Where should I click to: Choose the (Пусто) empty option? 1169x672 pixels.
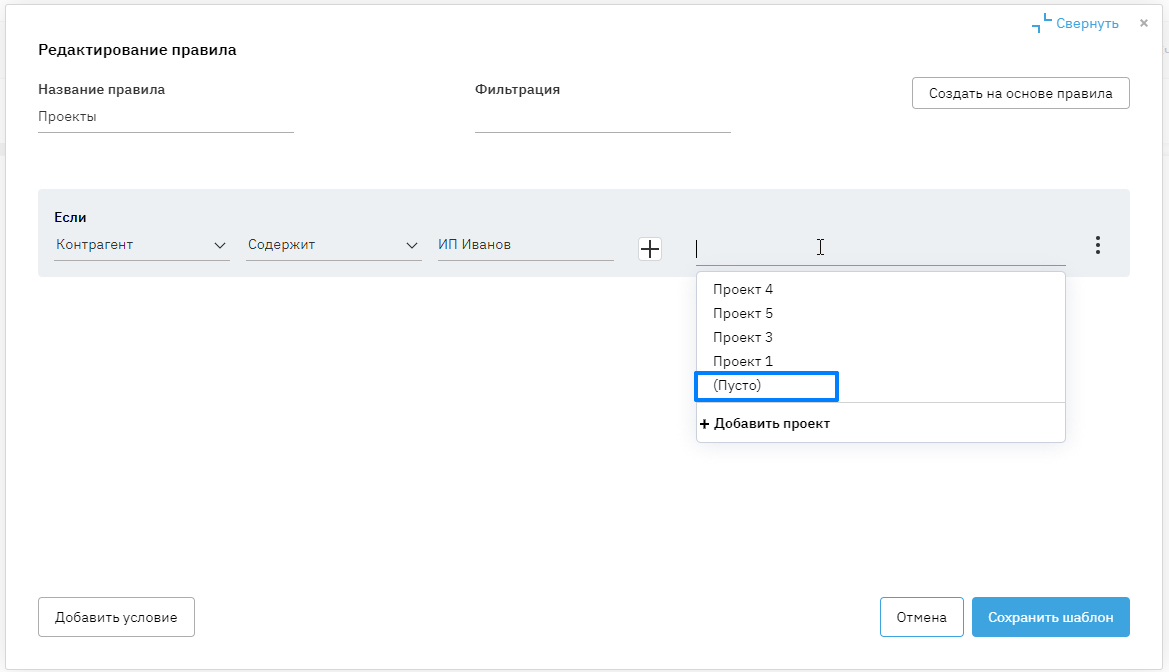[x=738, y=386]
